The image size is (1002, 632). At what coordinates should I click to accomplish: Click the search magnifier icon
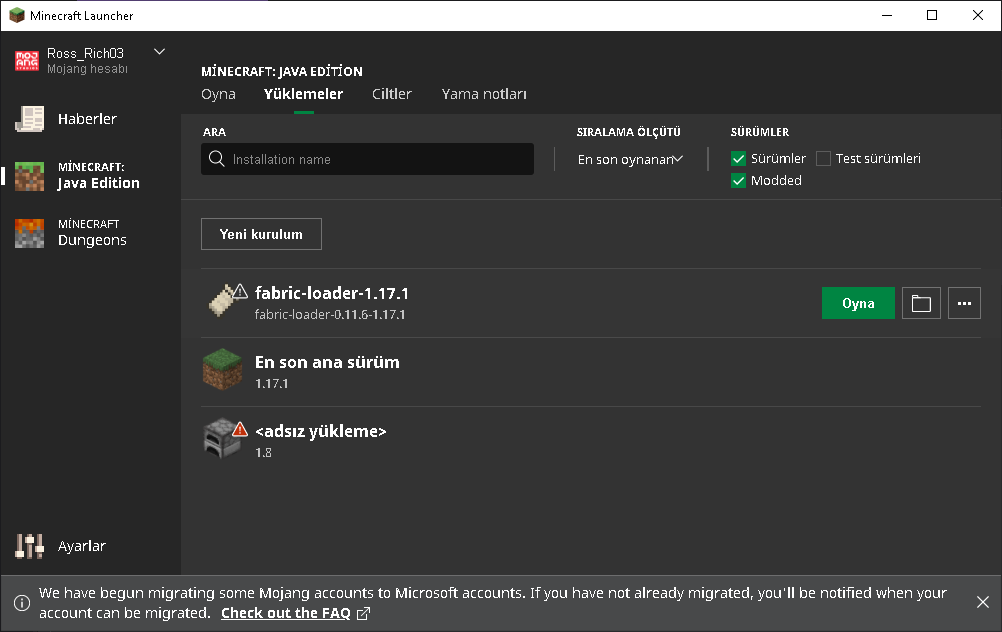(217, 158)
